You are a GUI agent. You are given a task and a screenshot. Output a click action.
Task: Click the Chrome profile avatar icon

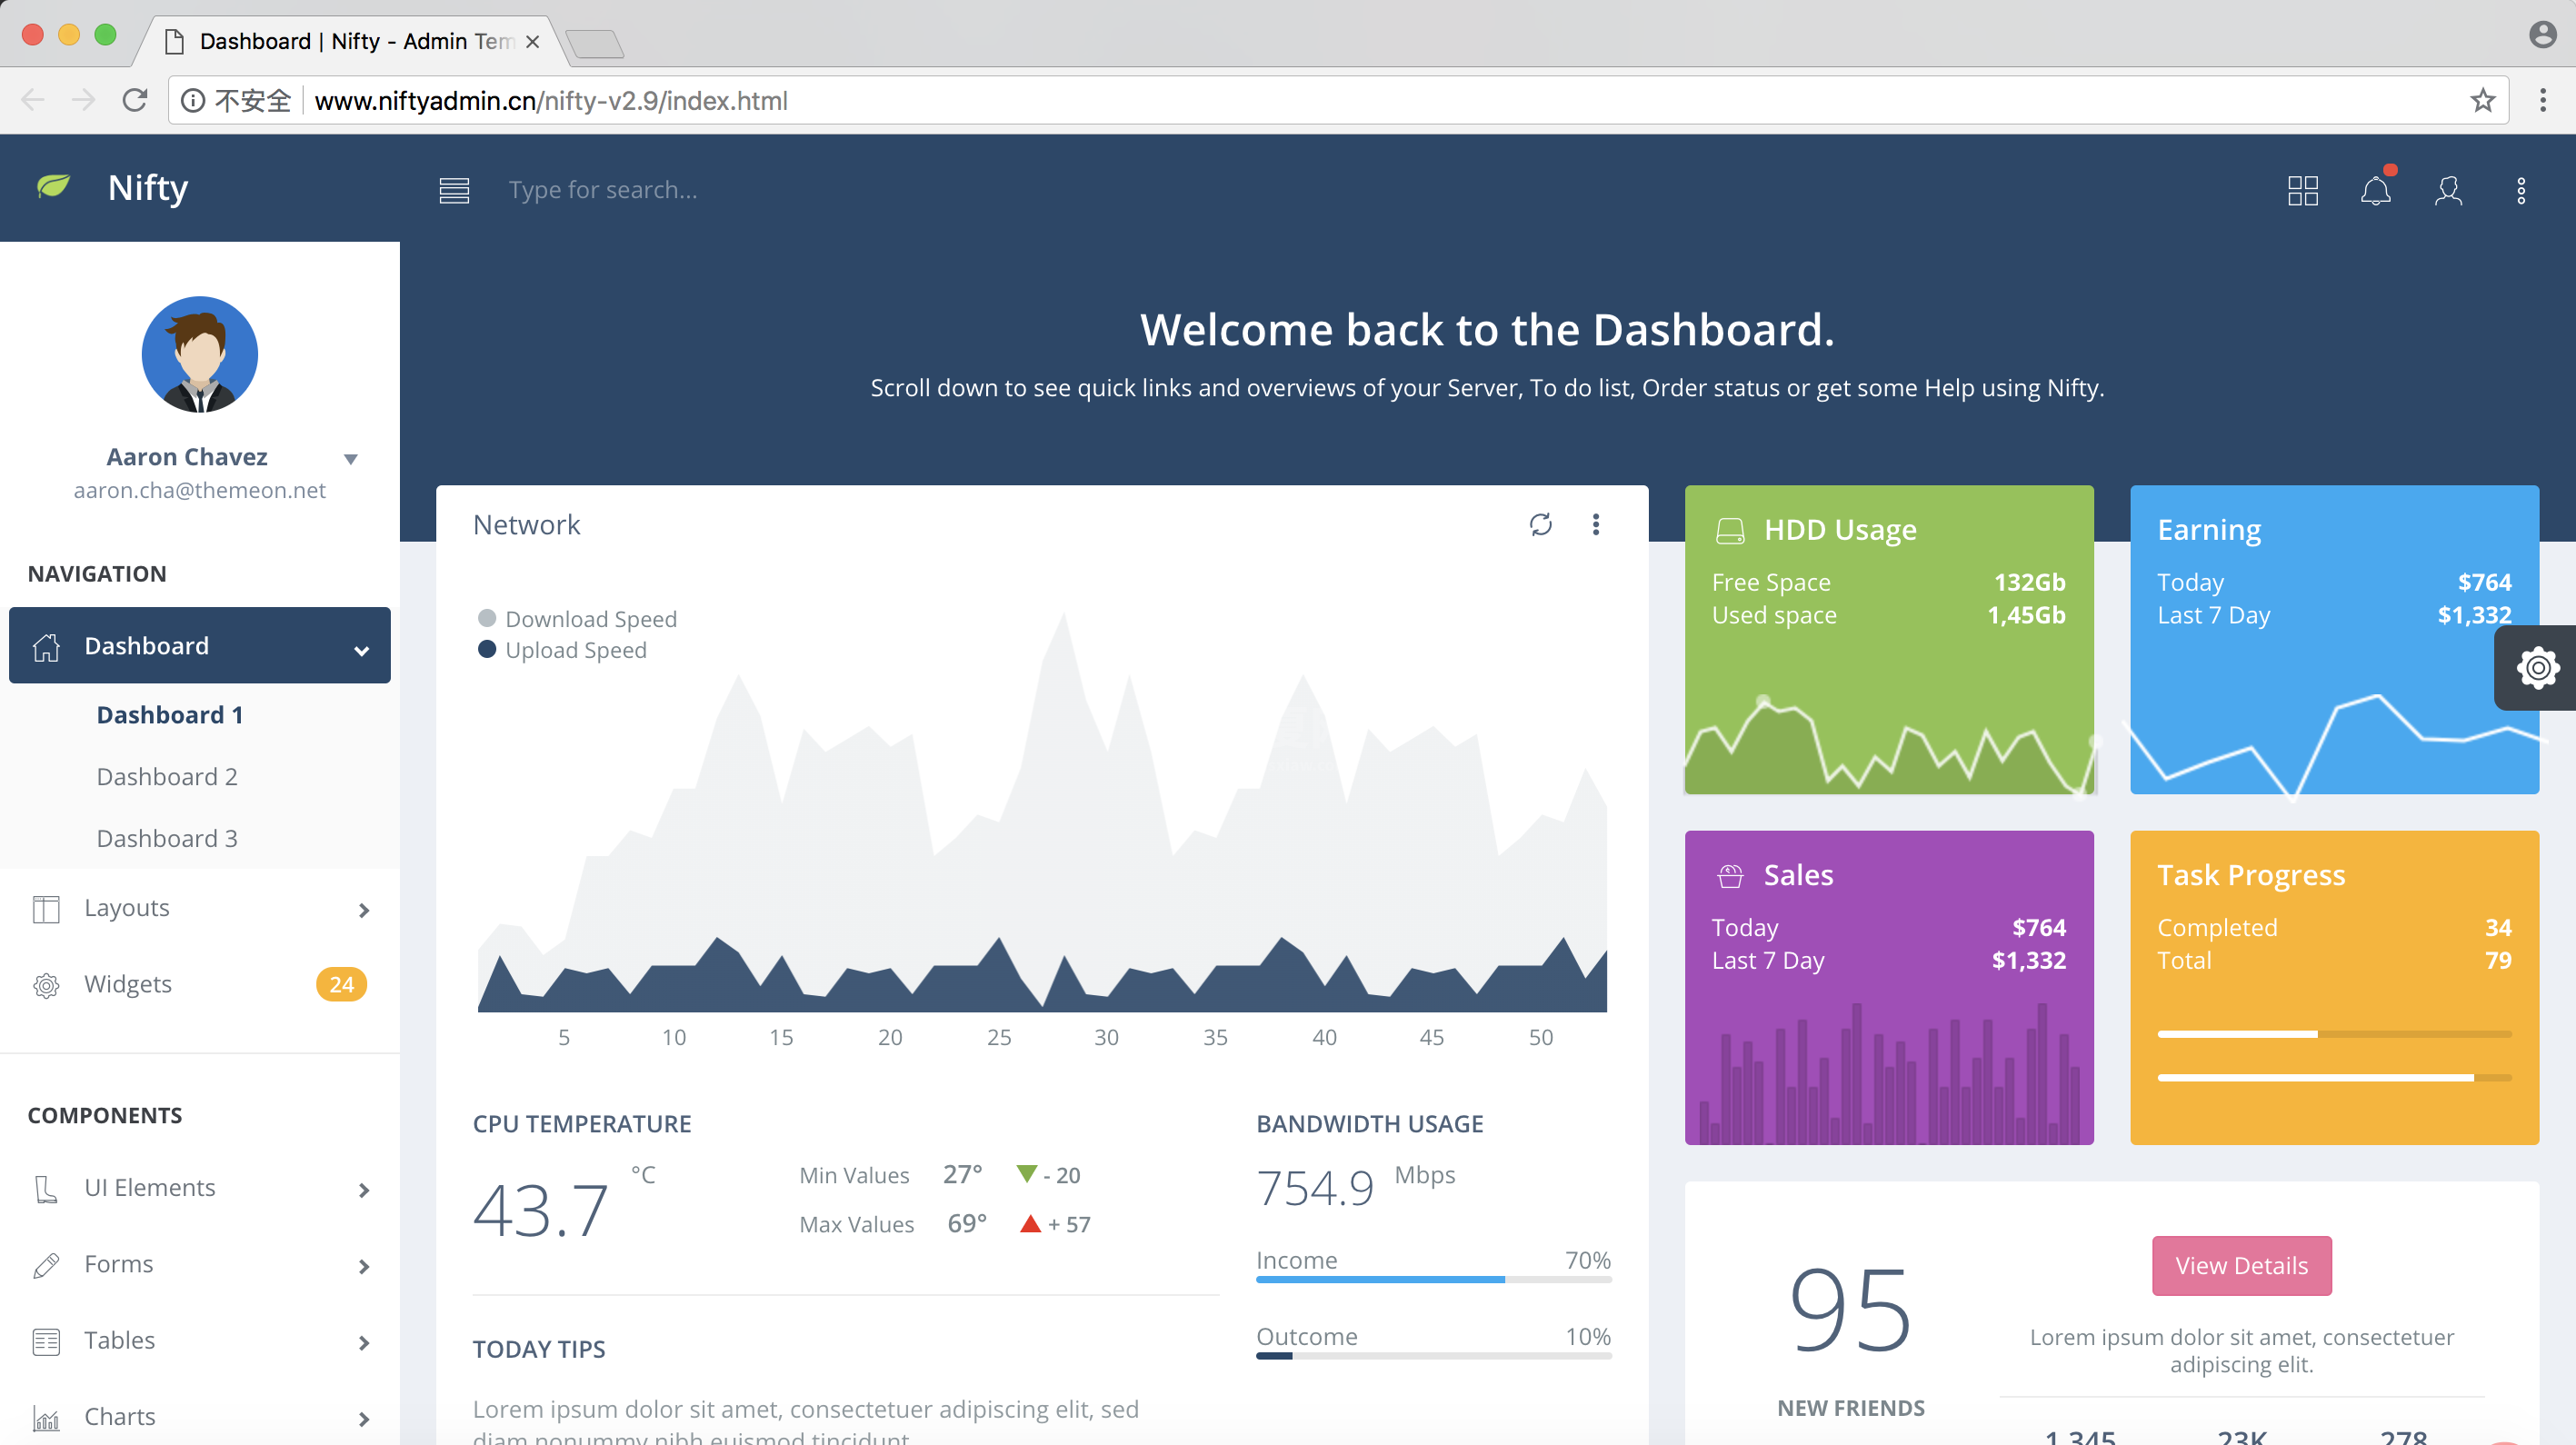2543,35
